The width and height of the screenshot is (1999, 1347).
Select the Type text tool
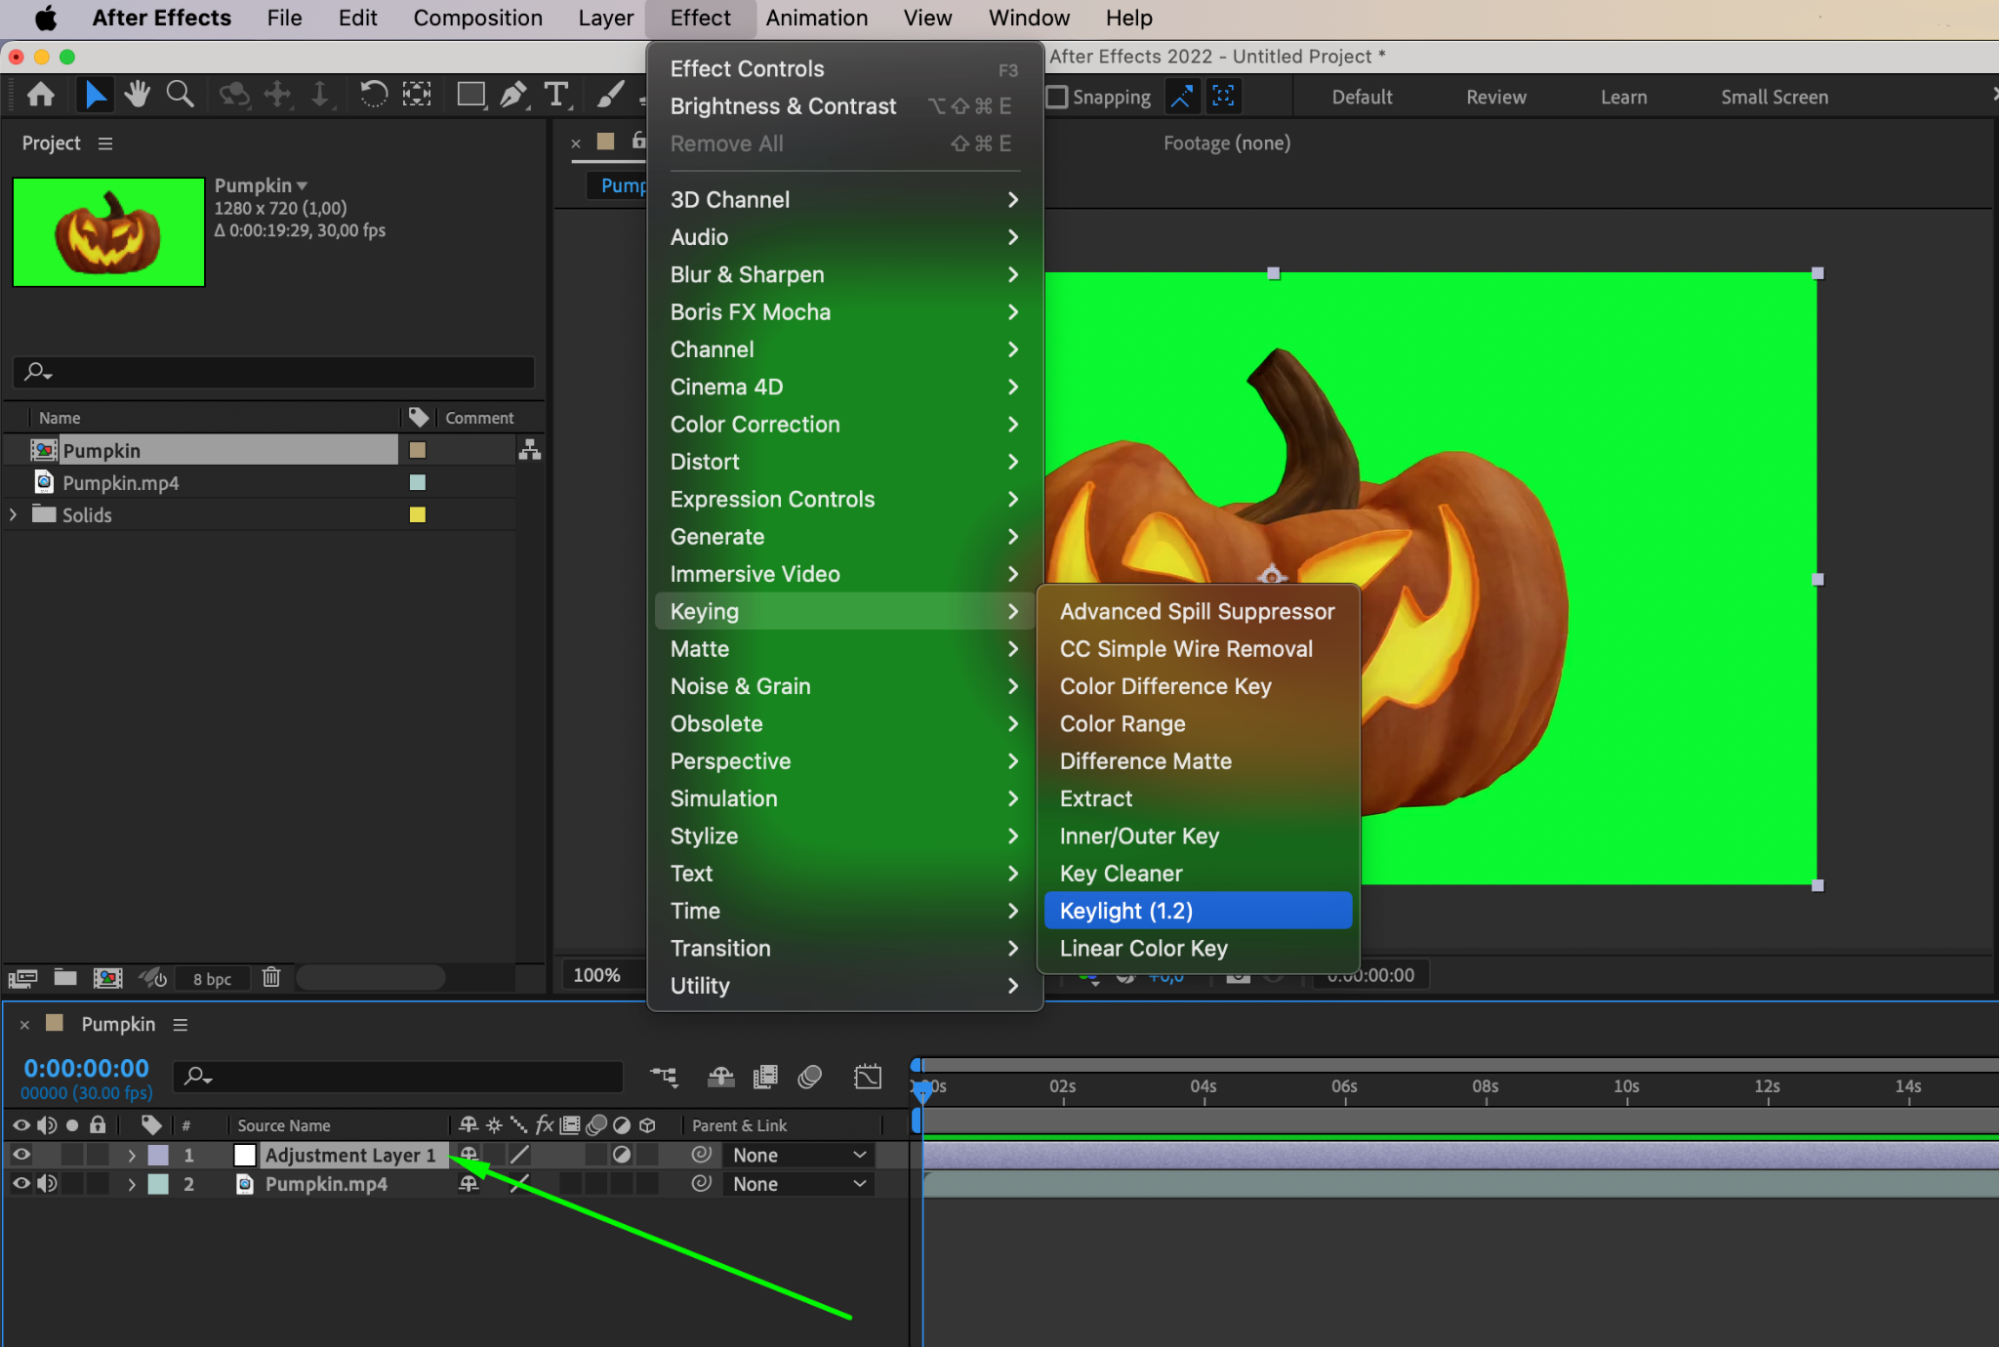pyautogui.click(x=556, y=95)
